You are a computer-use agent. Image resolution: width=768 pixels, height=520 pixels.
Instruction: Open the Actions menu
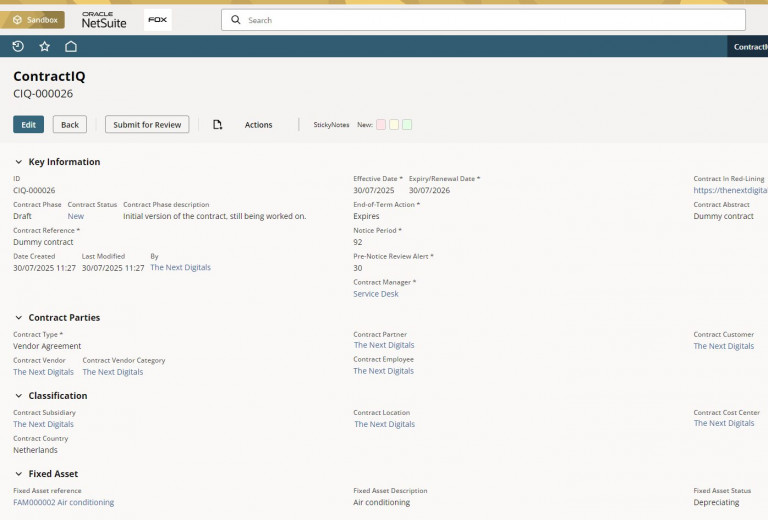click(x=258, y=125)
